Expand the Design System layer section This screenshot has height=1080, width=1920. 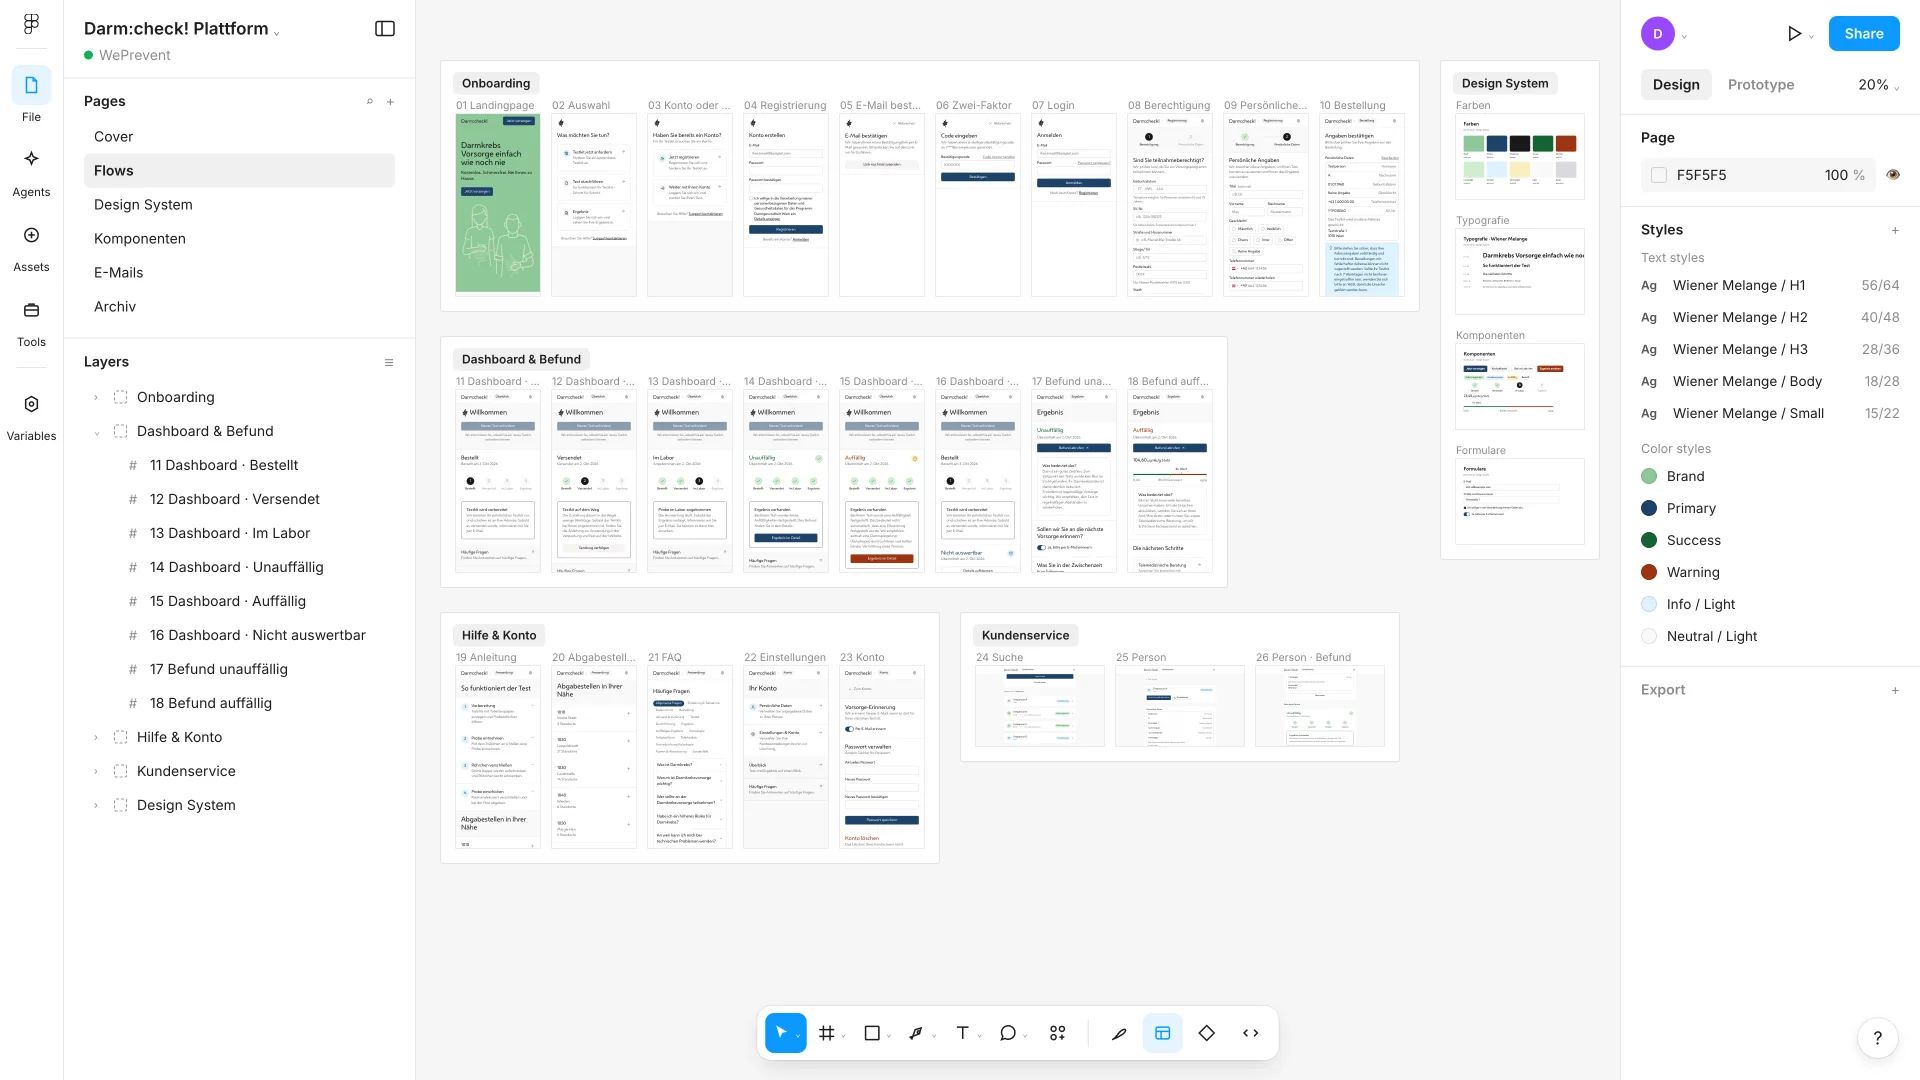[x=96, y=805]
